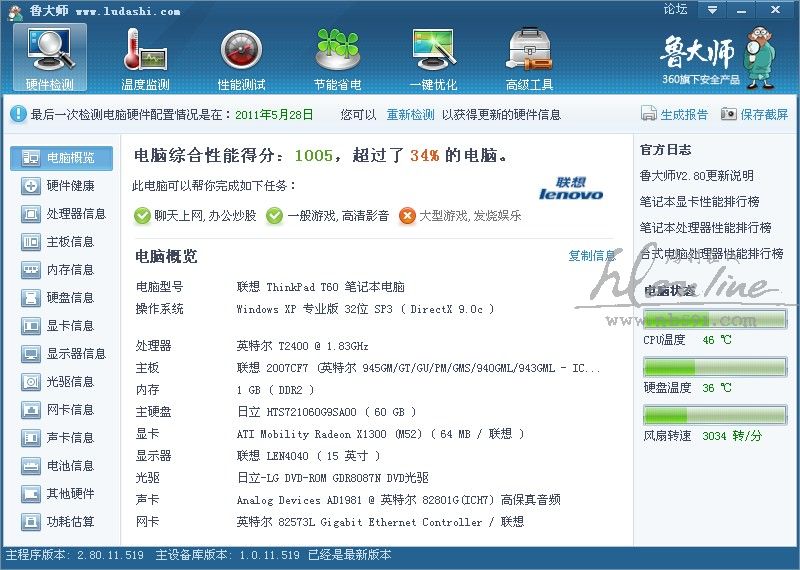Click 主程序版本 2.80.11.519 in status bar
The width and height of the screenshot is (800, 570).
[74, 555]
